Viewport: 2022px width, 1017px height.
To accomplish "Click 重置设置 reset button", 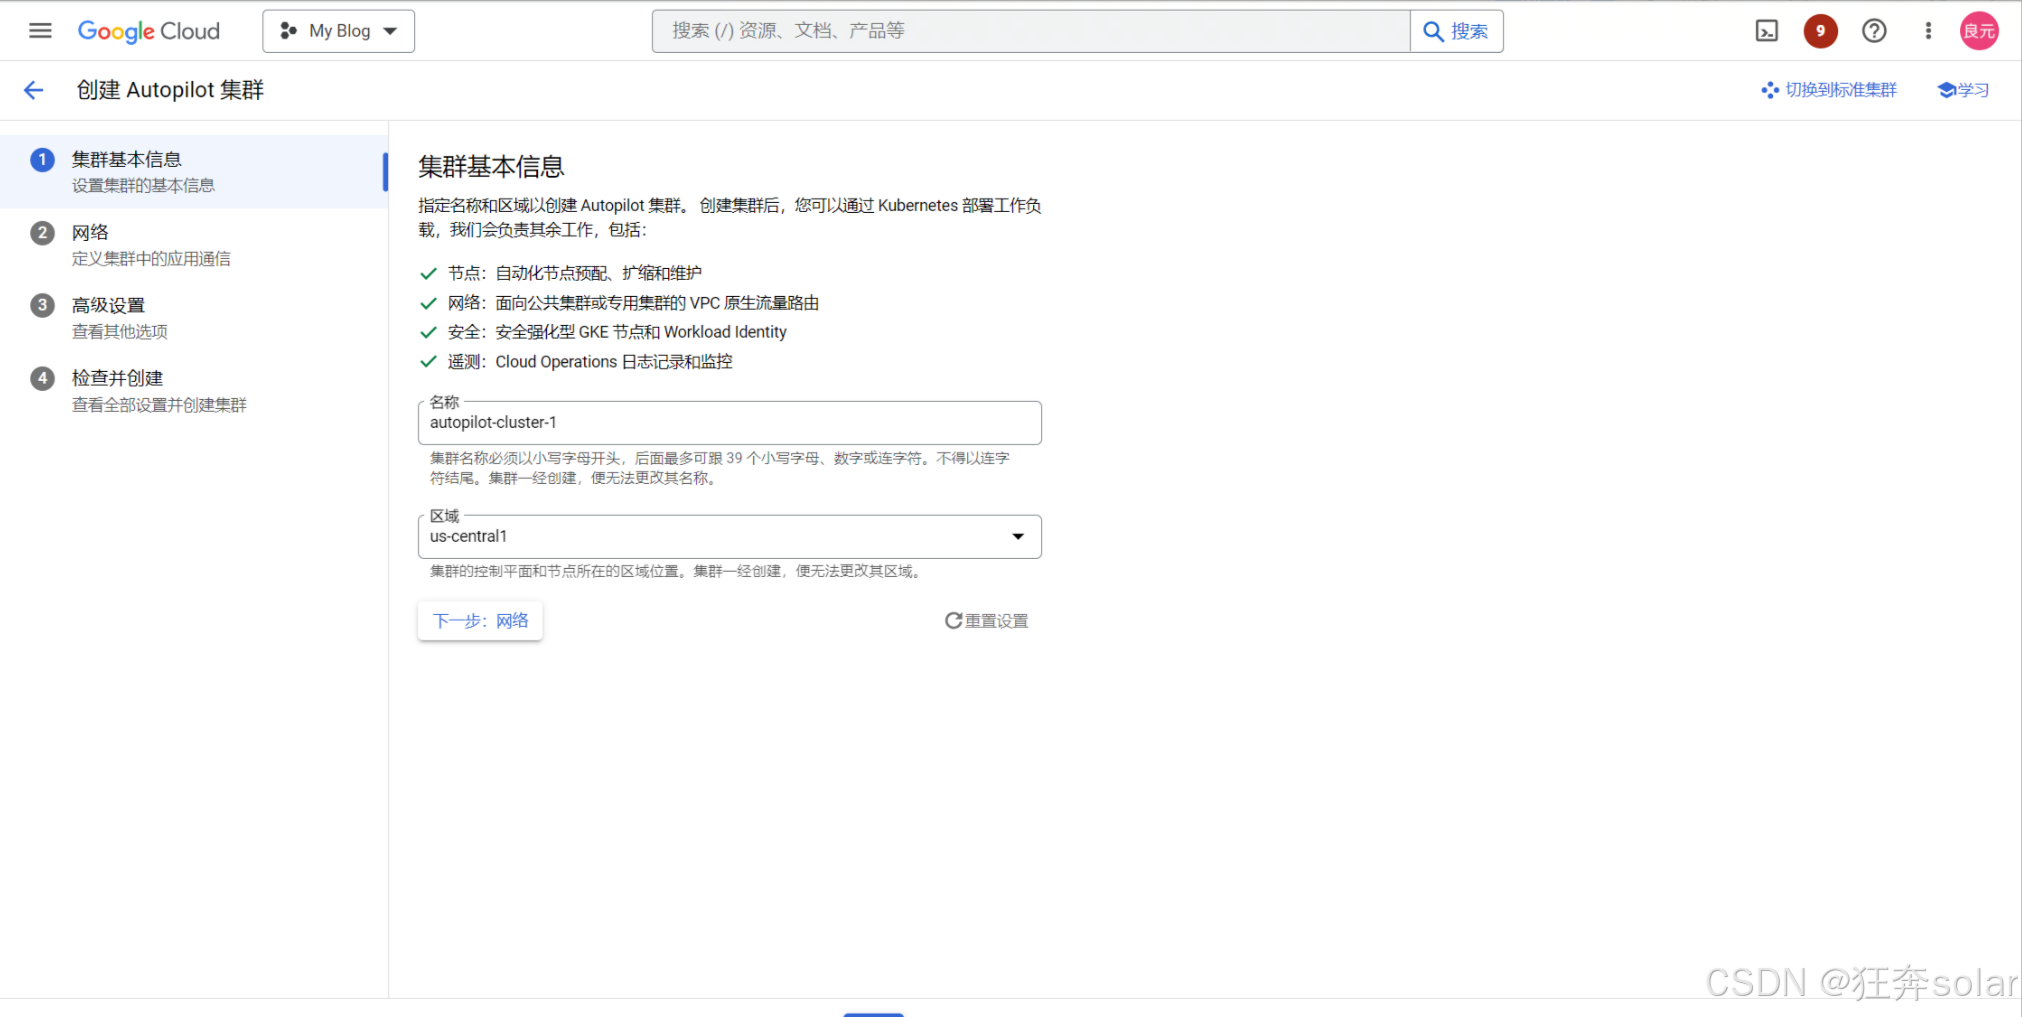I will [x=986, y=621].
